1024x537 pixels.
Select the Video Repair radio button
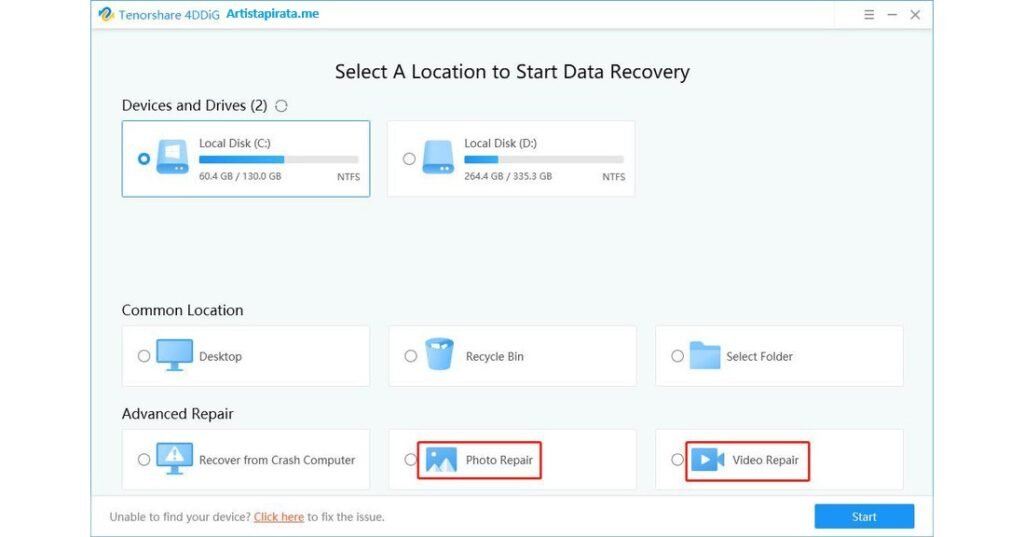point(677,460)
